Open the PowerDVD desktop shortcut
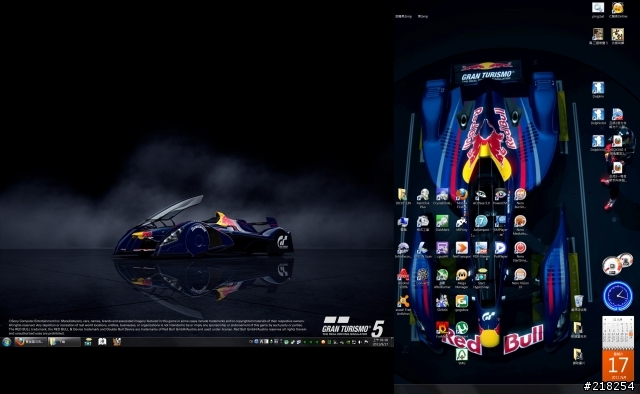Screen dimensions: 640x394 tap(500, 195)
